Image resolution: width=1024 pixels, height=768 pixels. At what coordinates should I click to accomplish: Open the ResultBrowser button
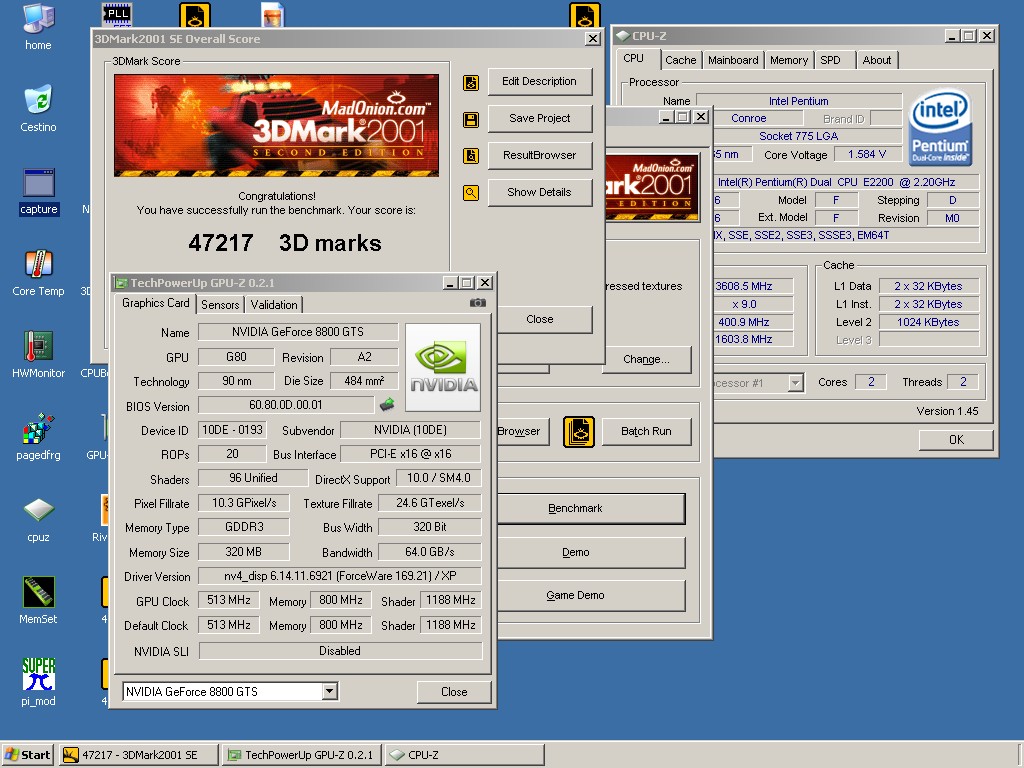[x=539, y=155]
